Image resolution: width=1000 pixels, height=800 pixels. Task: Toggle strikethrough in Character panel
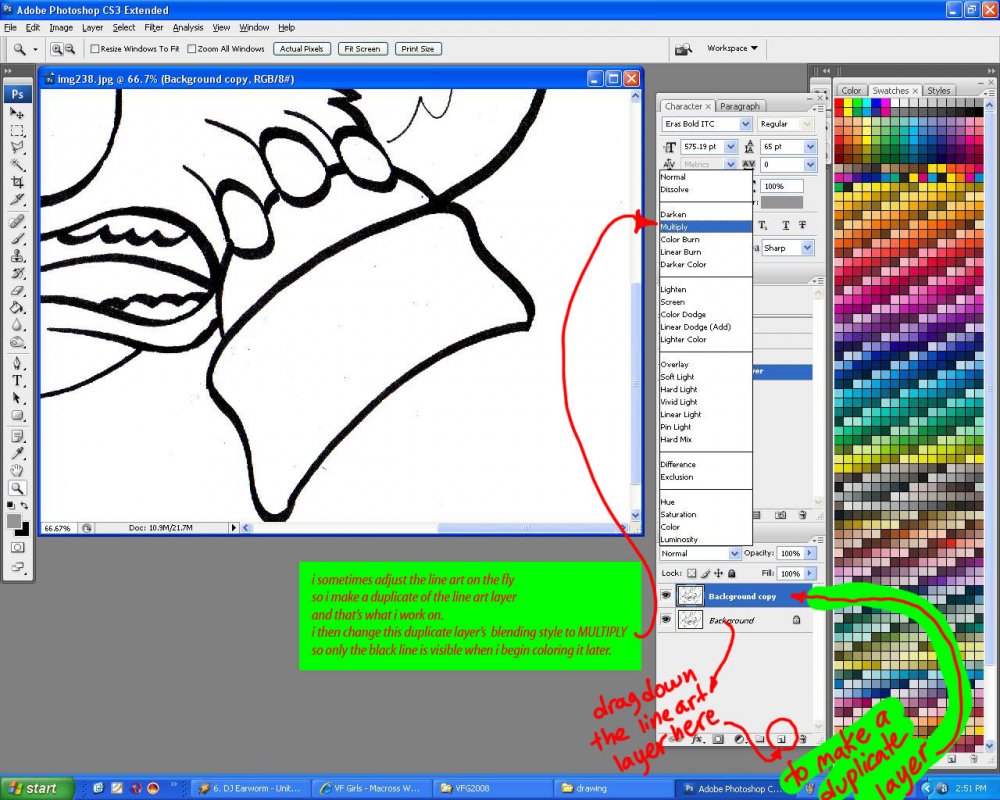pos(802,225)
